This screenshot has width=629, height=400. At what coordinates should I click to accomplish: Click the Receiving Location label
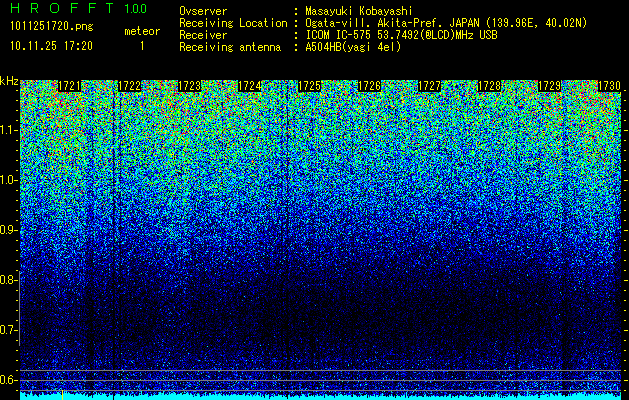(233, 23)
